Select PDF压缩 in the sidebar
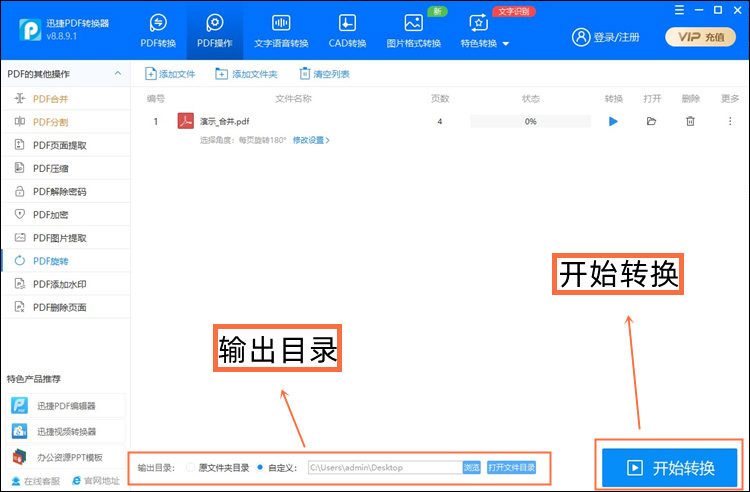 point(66,168)
